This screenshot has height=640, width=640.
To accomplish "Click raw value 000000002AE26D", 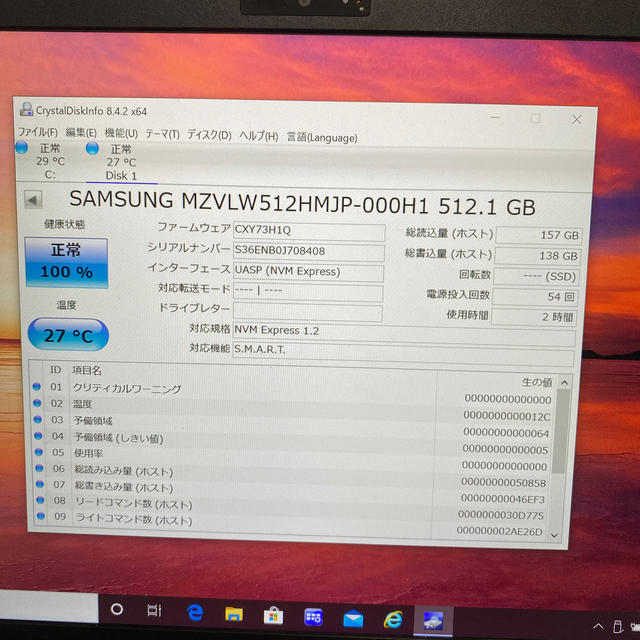I will [x=499, y=531].
